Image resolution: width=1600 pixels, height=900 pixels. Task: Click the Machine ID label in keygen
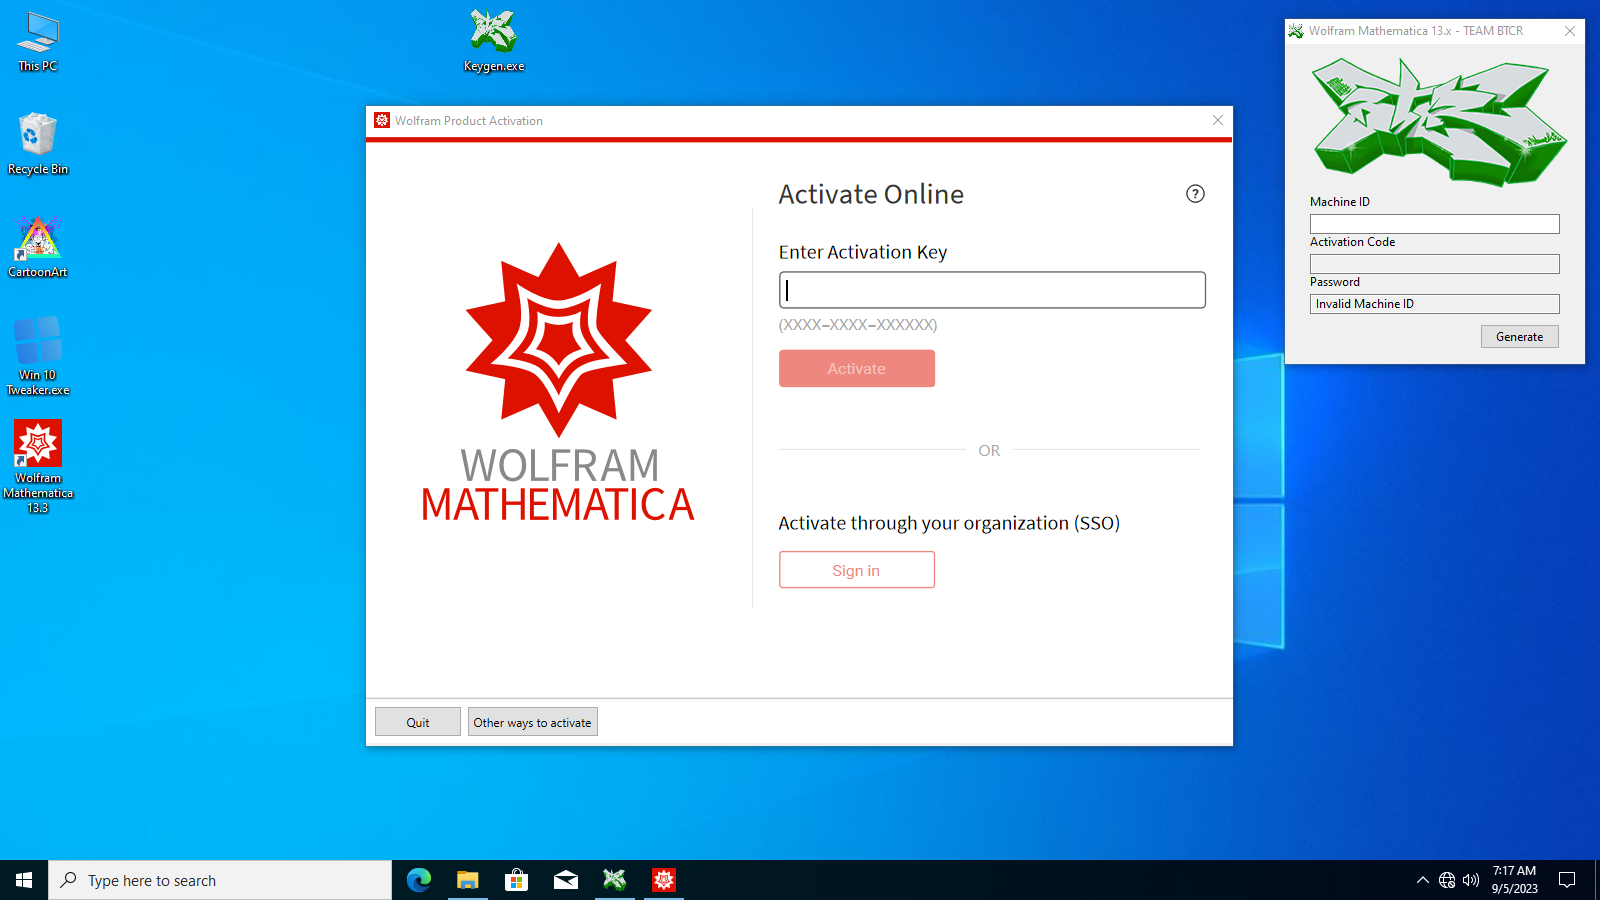[1340, 202]
